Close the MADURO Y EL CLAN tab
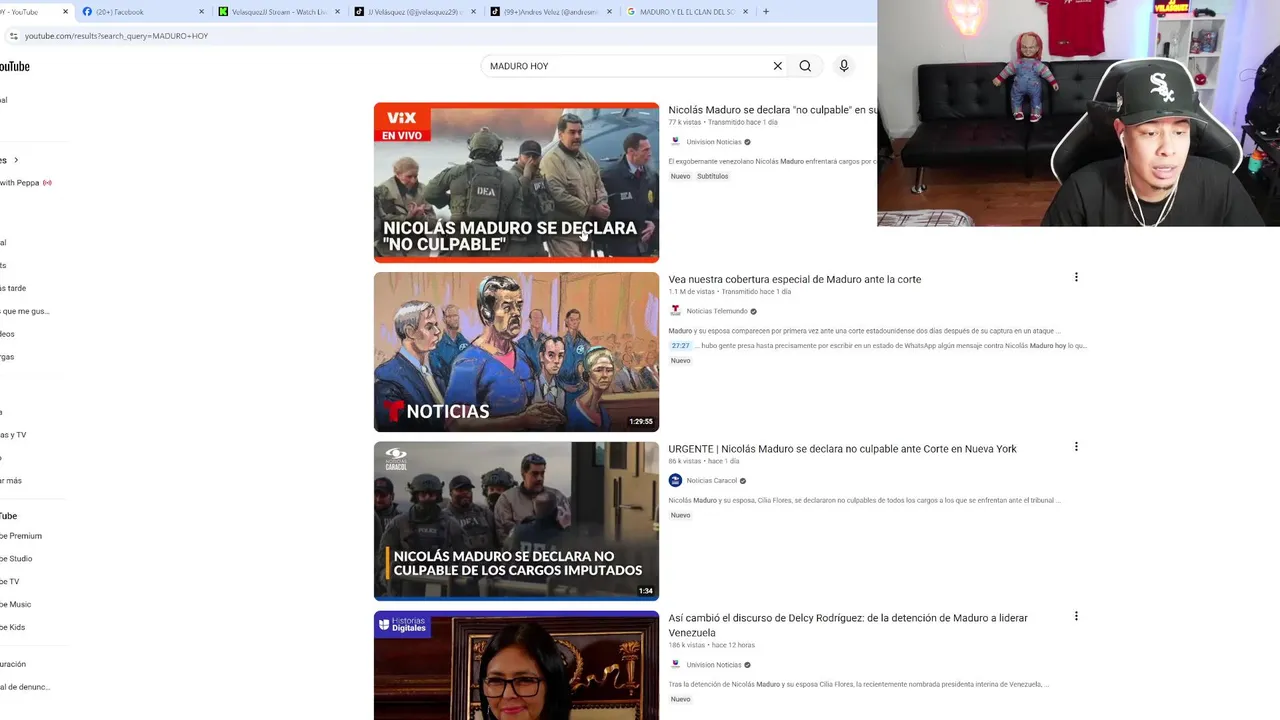 coord(745,12)
